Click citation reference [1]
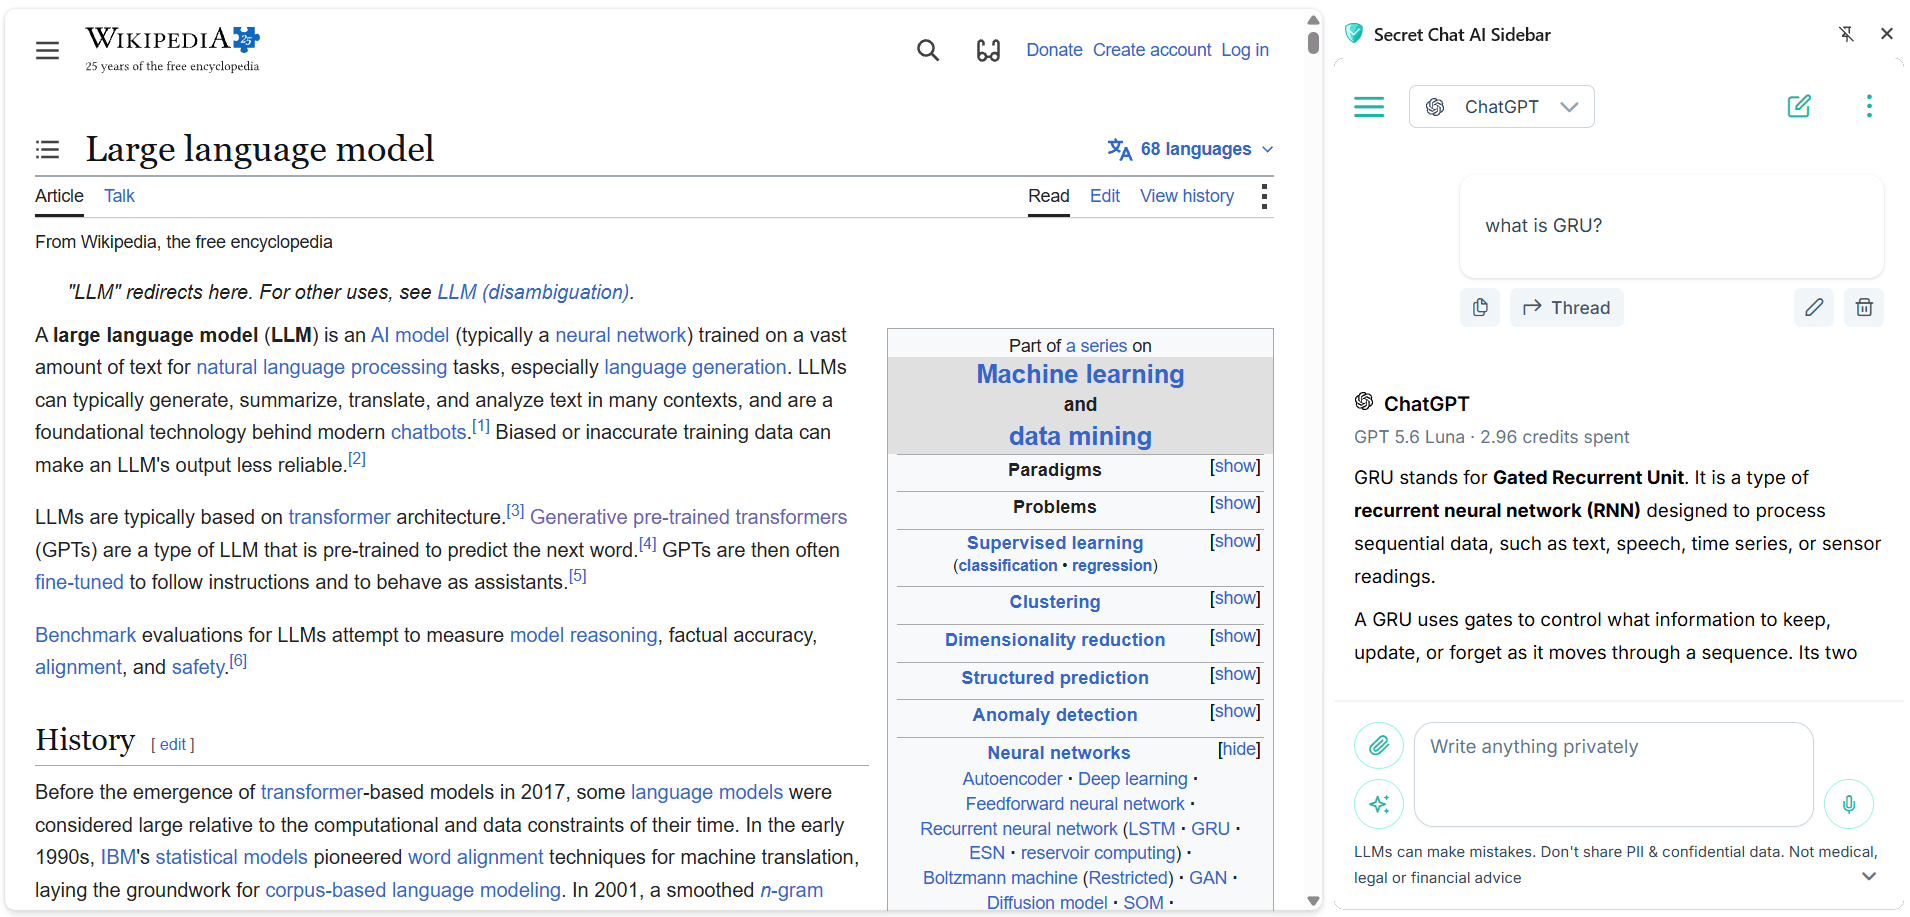Viewport: 1910px width, 917px height. 481,426
